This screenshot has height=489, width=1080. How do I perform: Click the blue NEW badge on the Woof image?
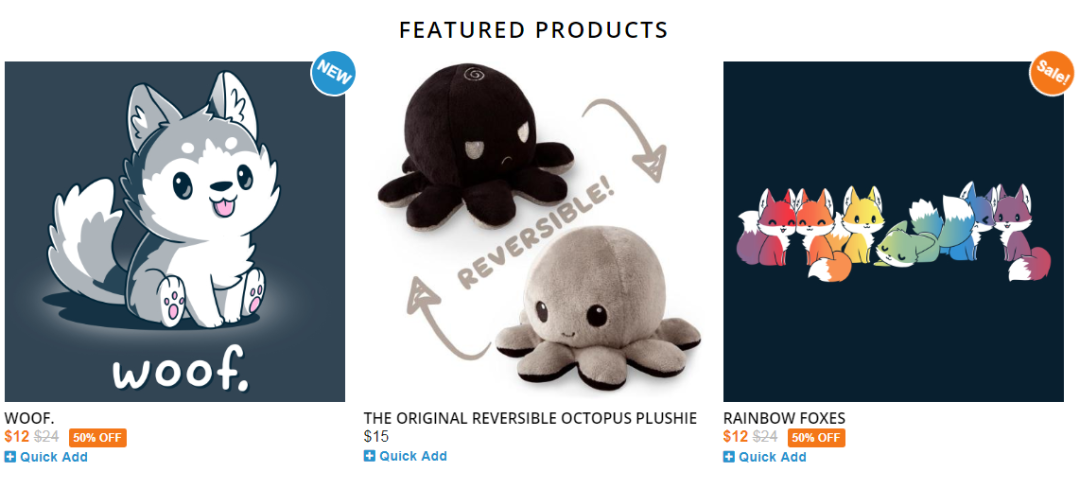333,73
